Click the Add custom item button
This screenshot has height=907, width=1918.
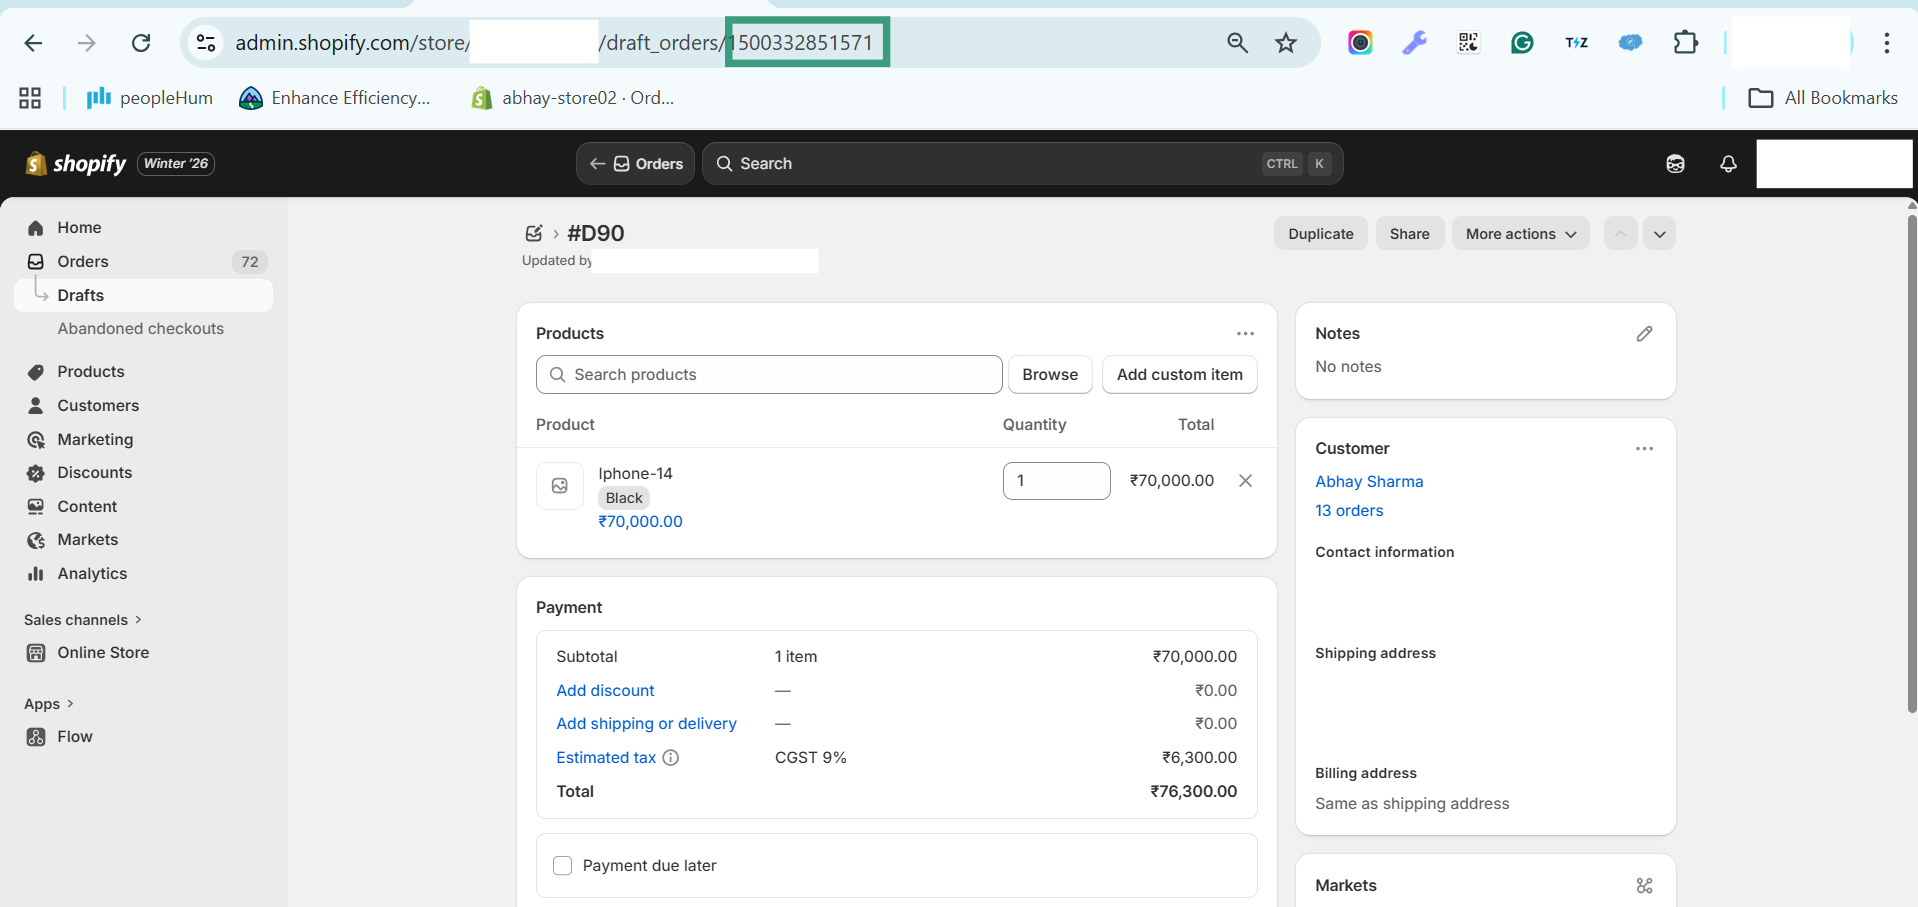point(1179,375)
